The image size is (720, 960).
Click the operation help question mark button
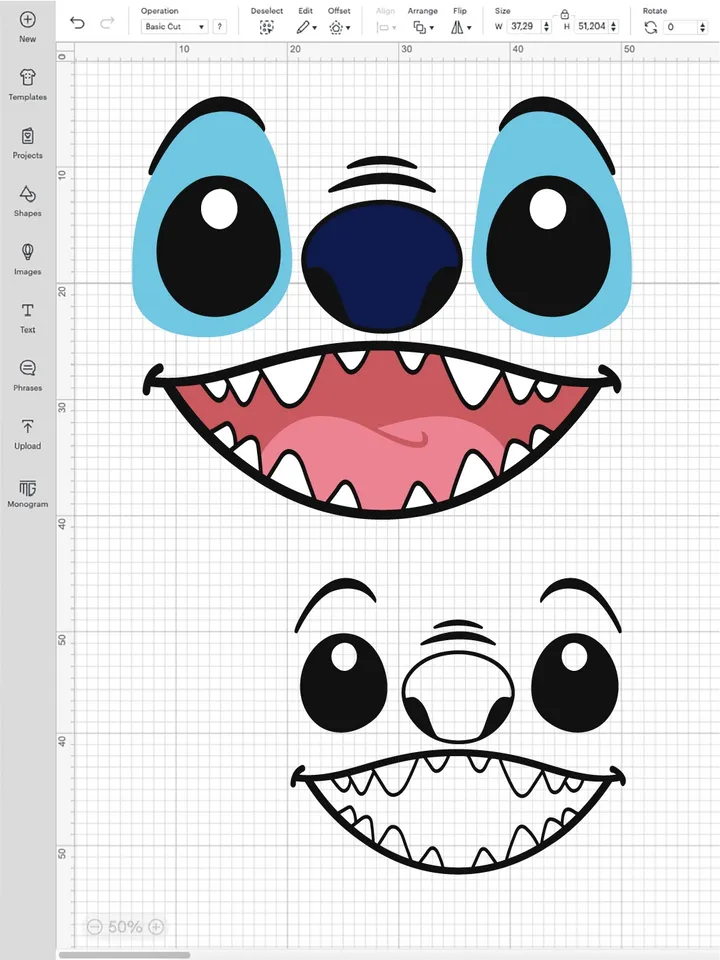pos(218,27)
